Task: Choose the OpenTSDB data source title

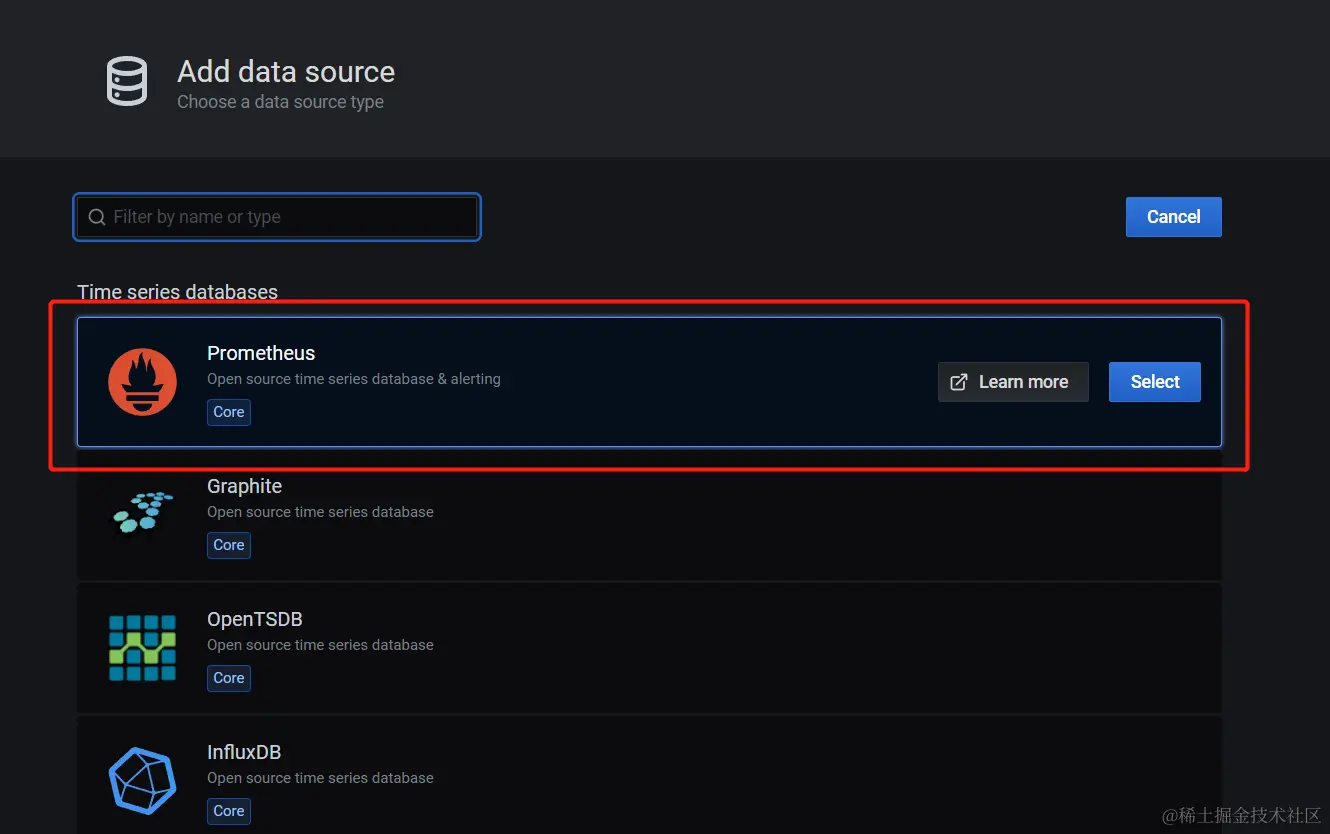Action: (x=254, y=619)
